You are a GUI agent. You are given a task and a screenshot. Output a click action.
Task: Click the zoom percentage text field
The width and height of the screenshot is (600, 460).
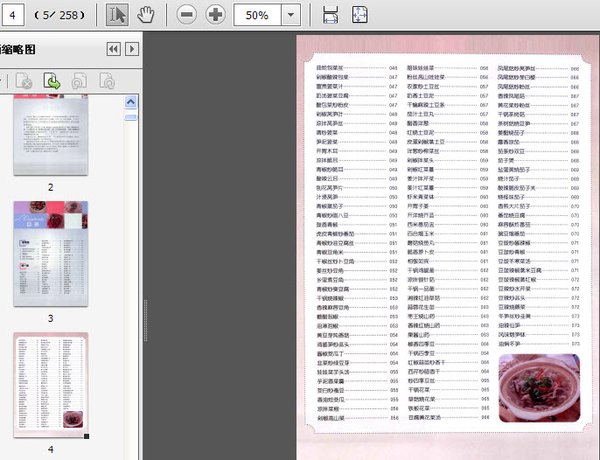(x=257, y=15)
